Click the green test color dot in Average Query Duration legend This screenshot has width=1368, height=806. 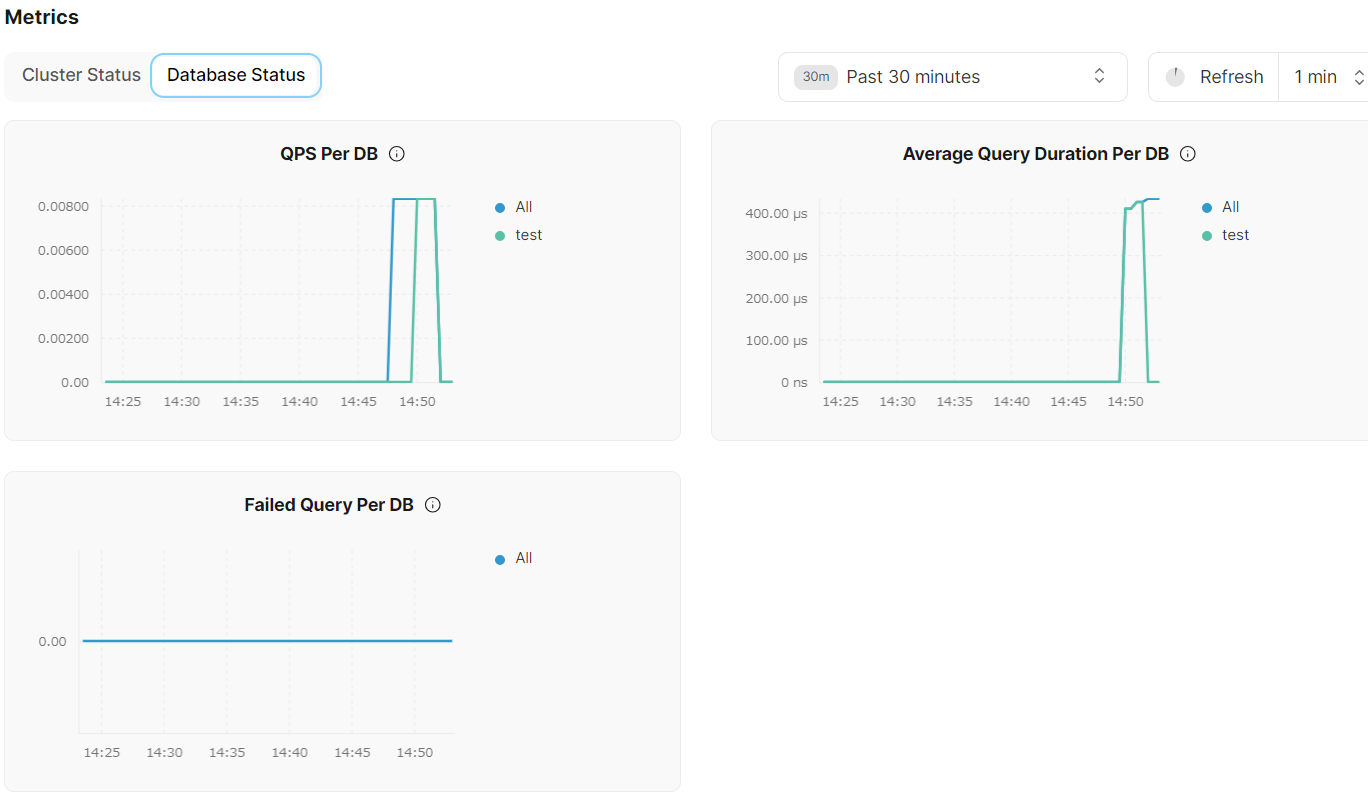tap(1207, 236)
